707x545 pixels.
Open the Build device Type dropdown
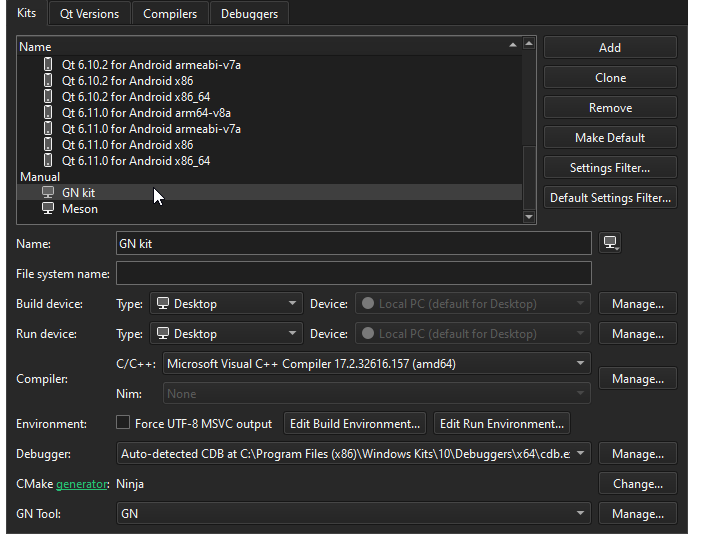pyautogui.click(x=226, y=304)
